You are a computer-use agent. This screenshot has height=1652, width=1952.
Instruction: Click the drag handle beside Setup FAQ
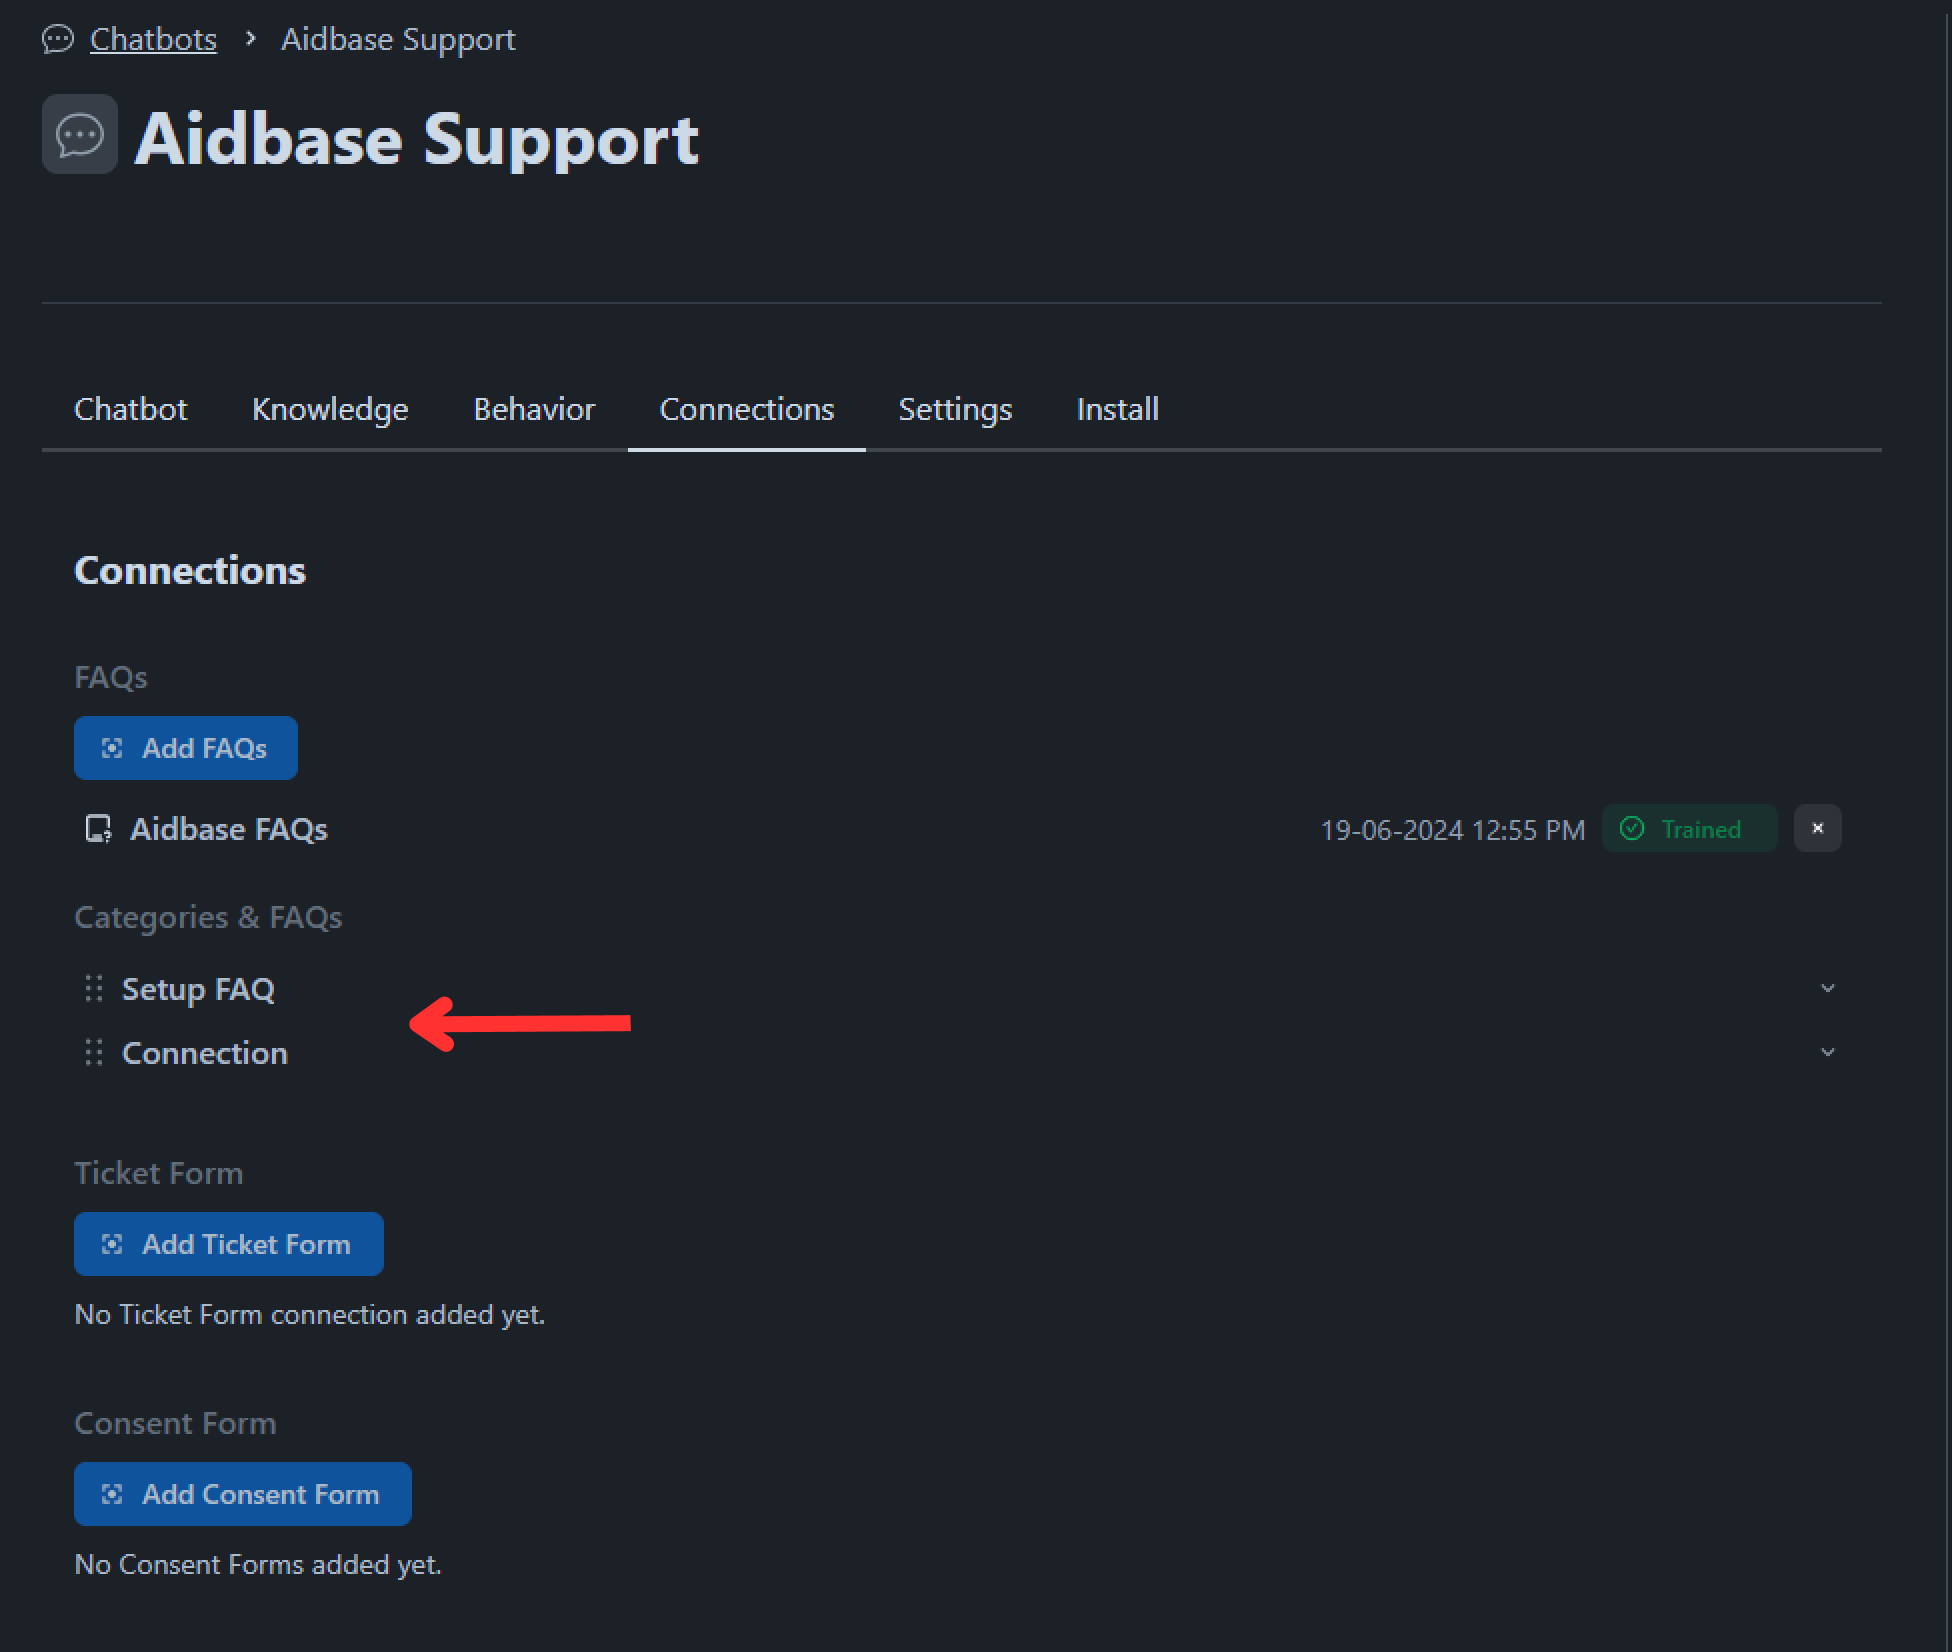[x=94, y=989]
